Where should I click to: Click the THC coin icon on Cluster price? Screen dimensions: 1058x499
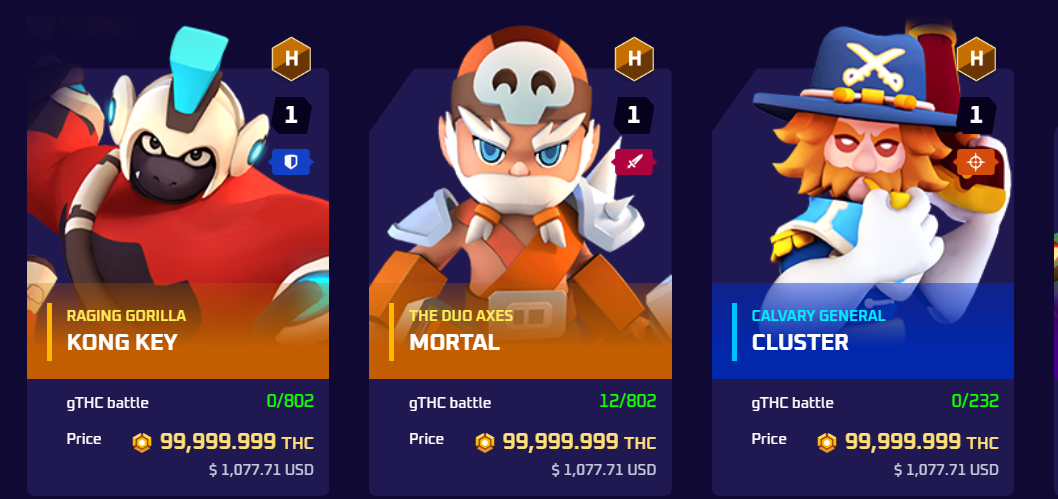tap(827, 442)
